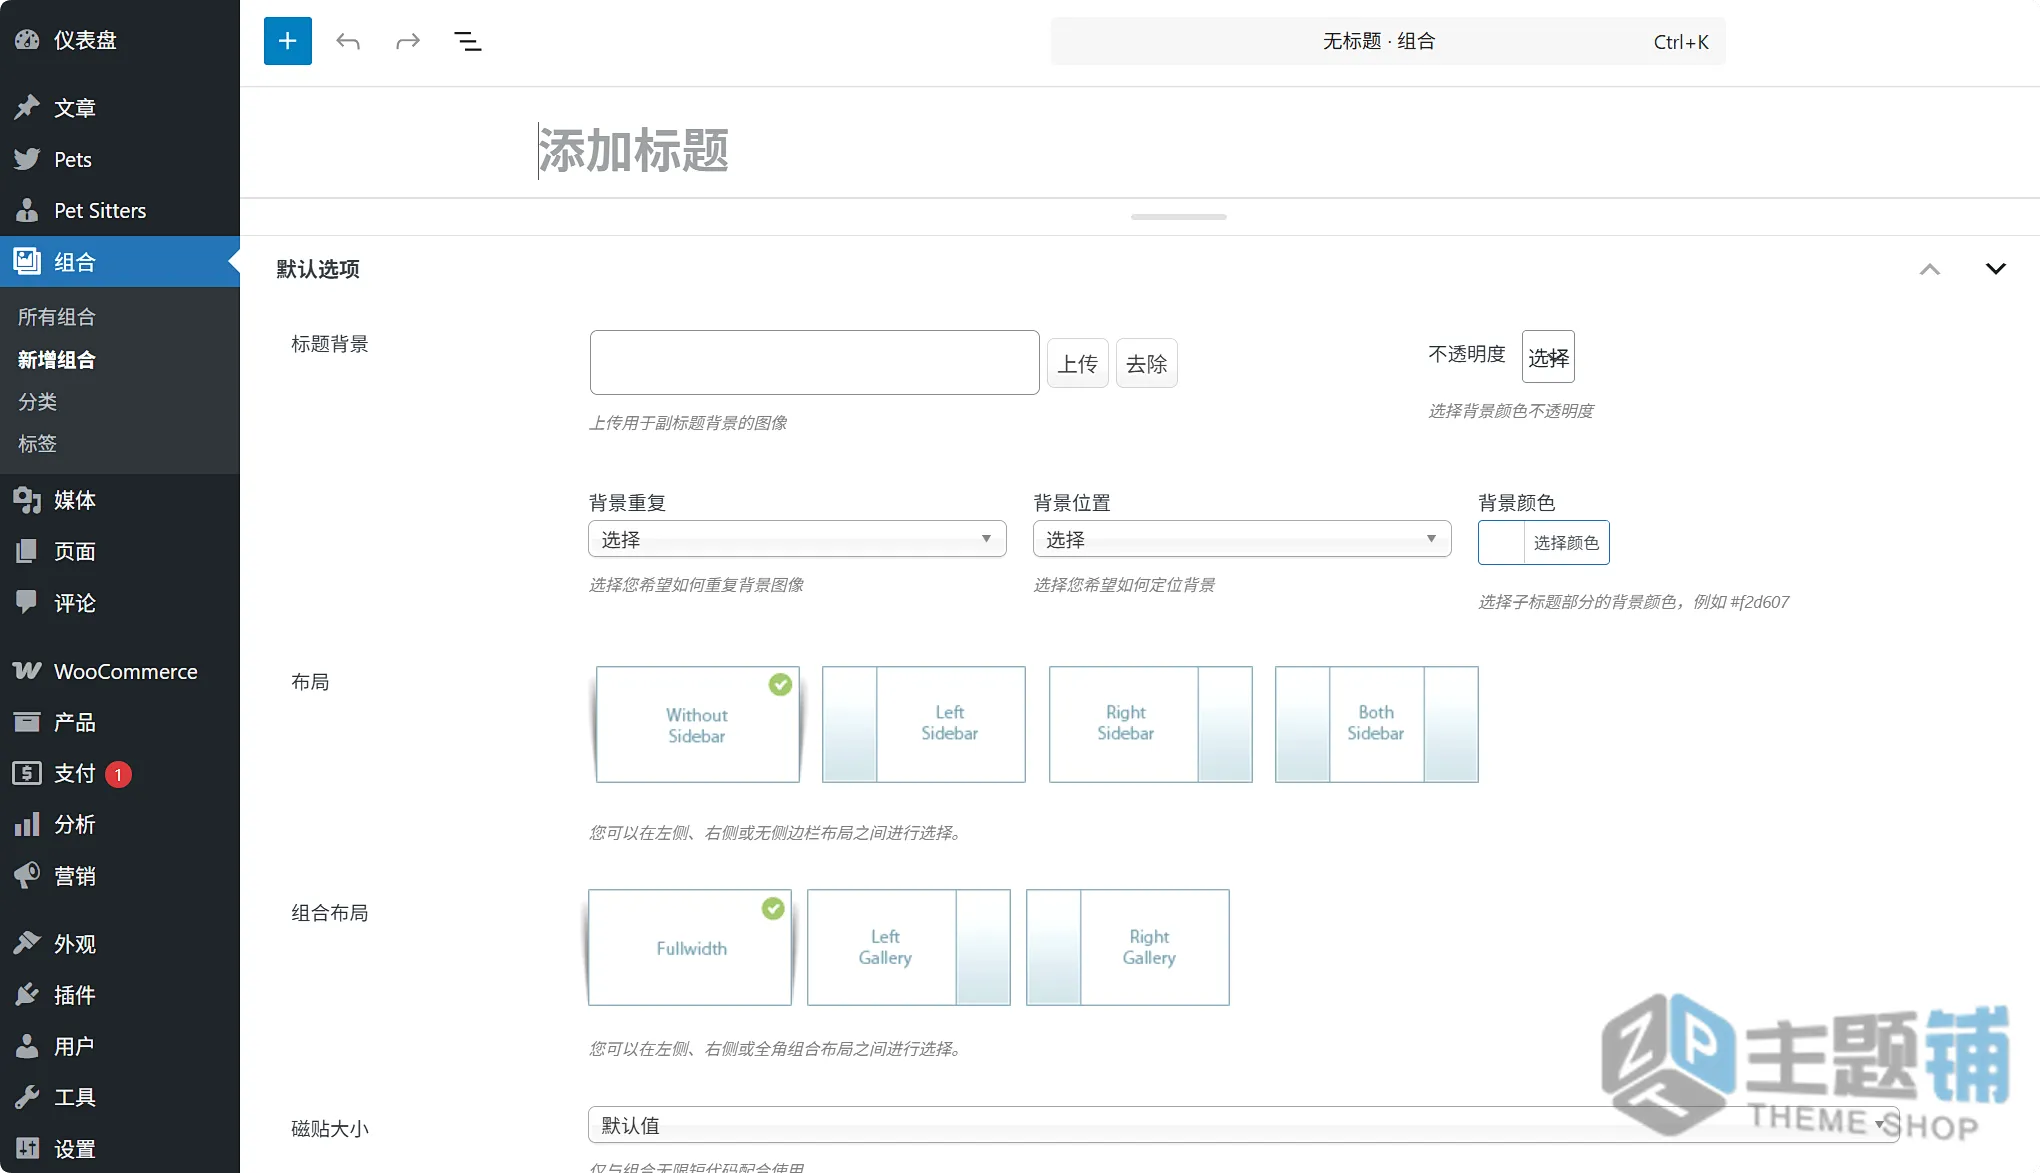
Task: Click the Twitter bird icon for Pets
Action: click(x=27, y=159)
